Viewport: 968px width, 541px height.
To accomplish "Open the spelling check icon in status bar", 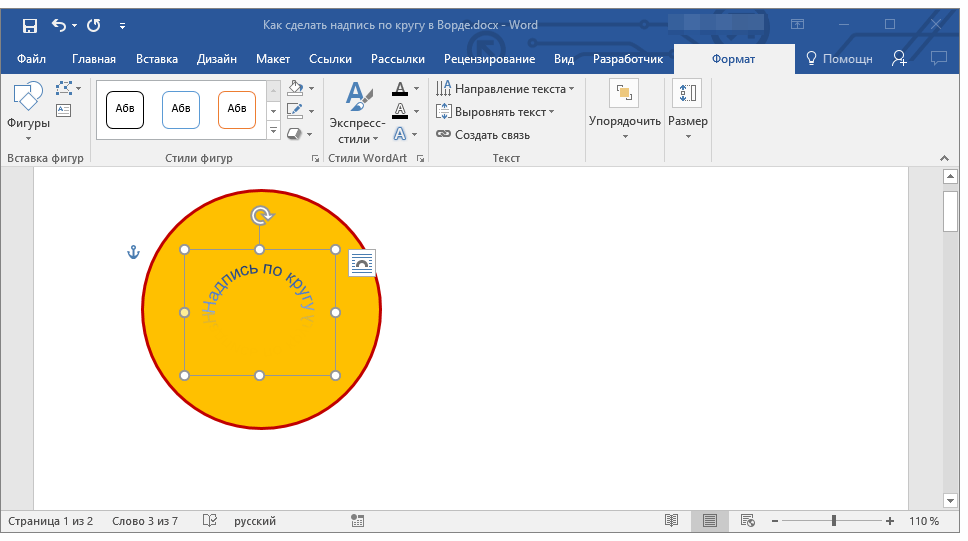I will pos(210,521).
